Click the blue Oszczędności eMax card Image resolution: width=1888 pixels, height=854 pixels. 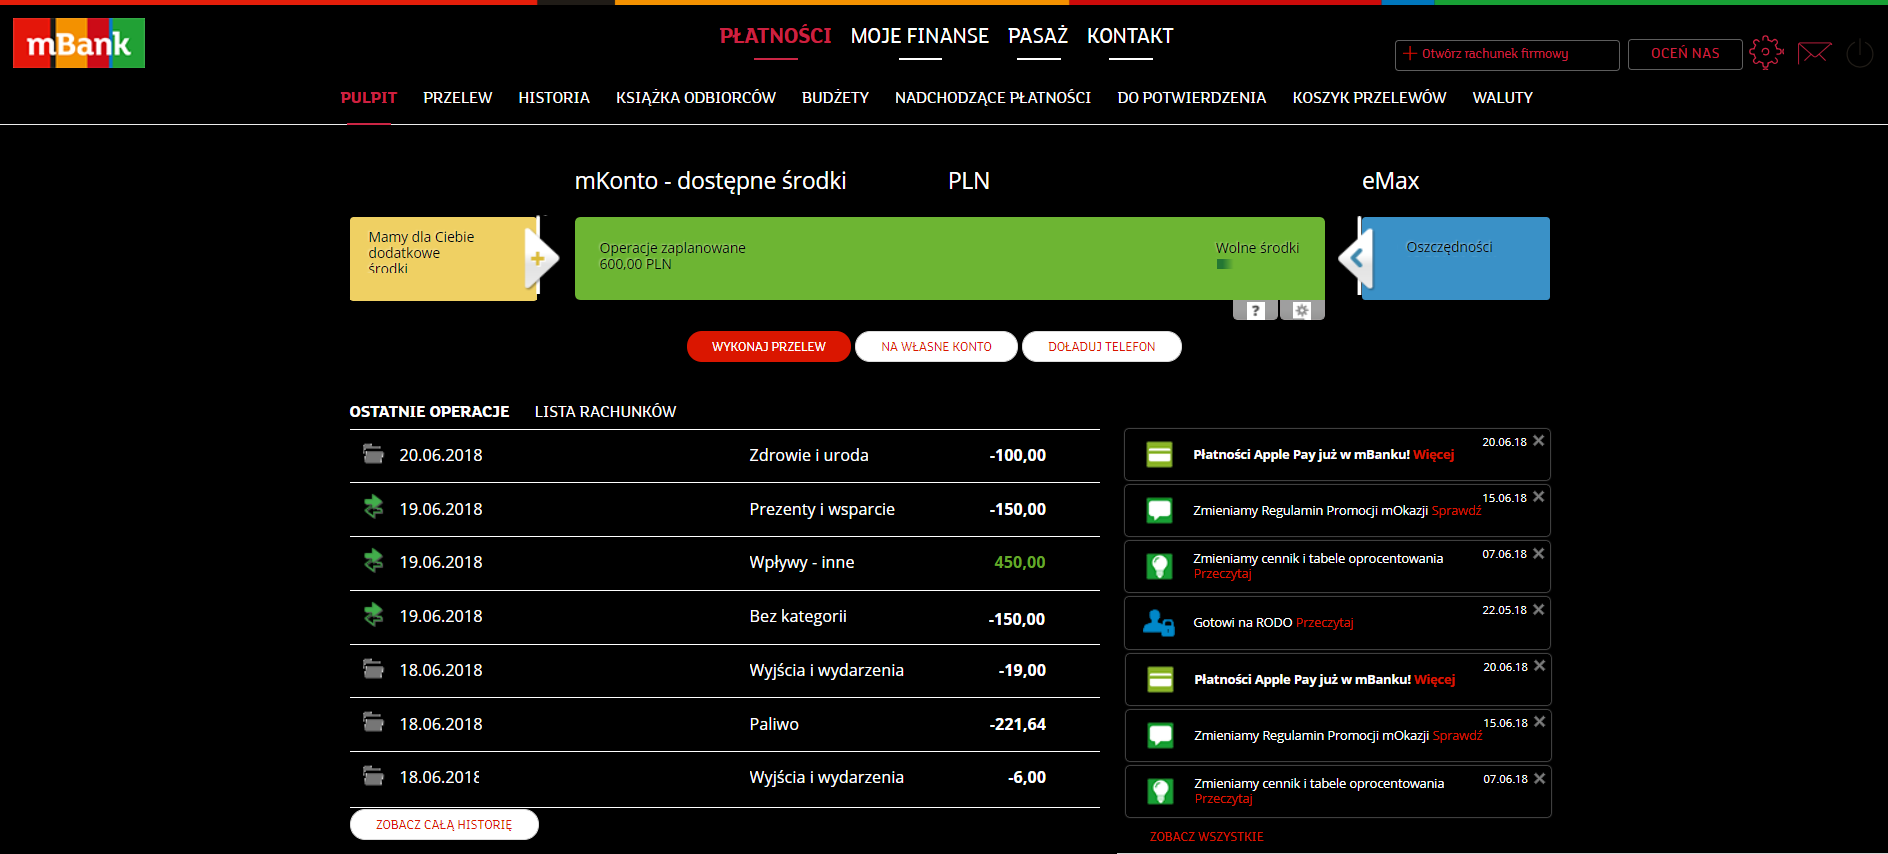pyautogui.click(x=1456, y=258)
